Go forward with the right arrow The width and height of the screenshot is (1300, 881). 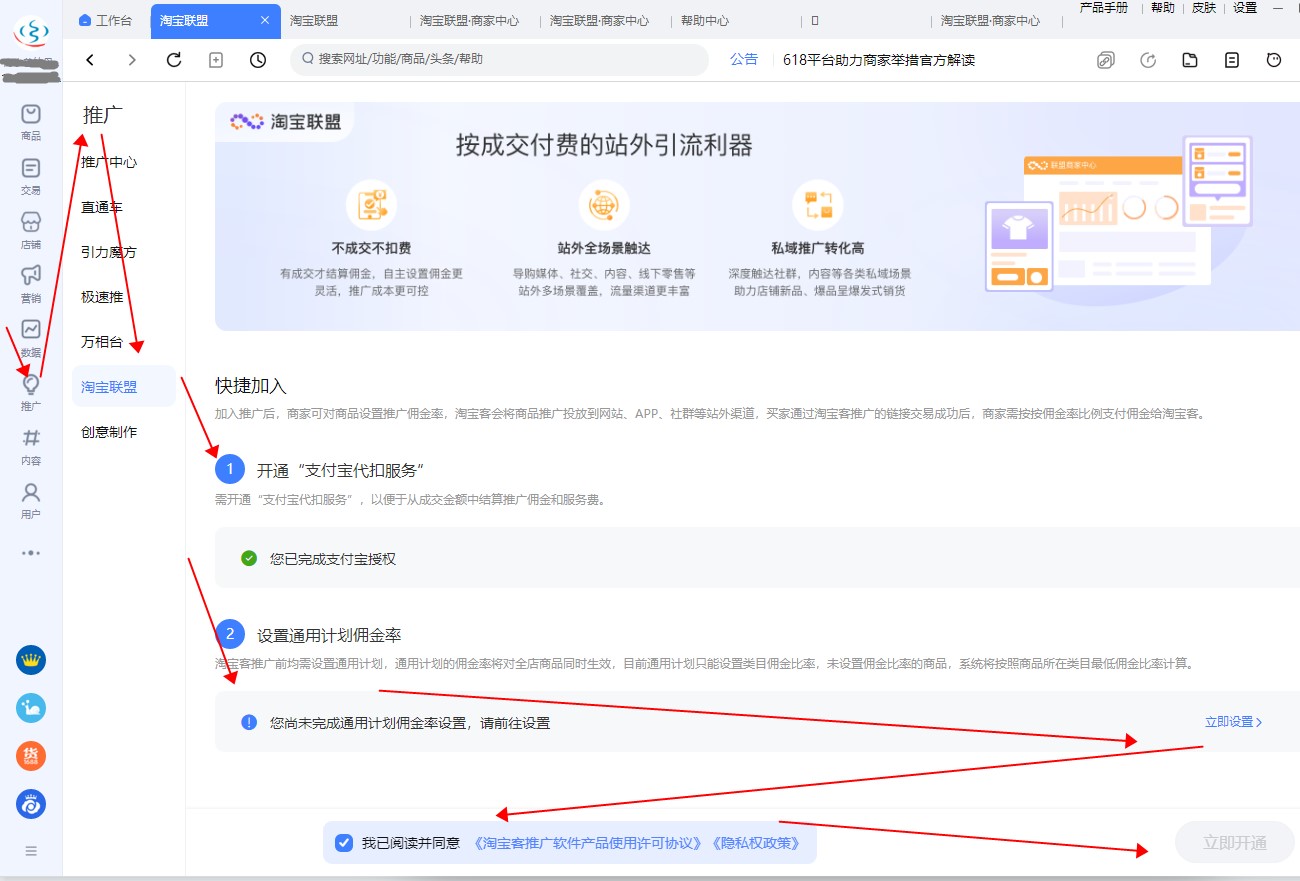tap(132, 60)
